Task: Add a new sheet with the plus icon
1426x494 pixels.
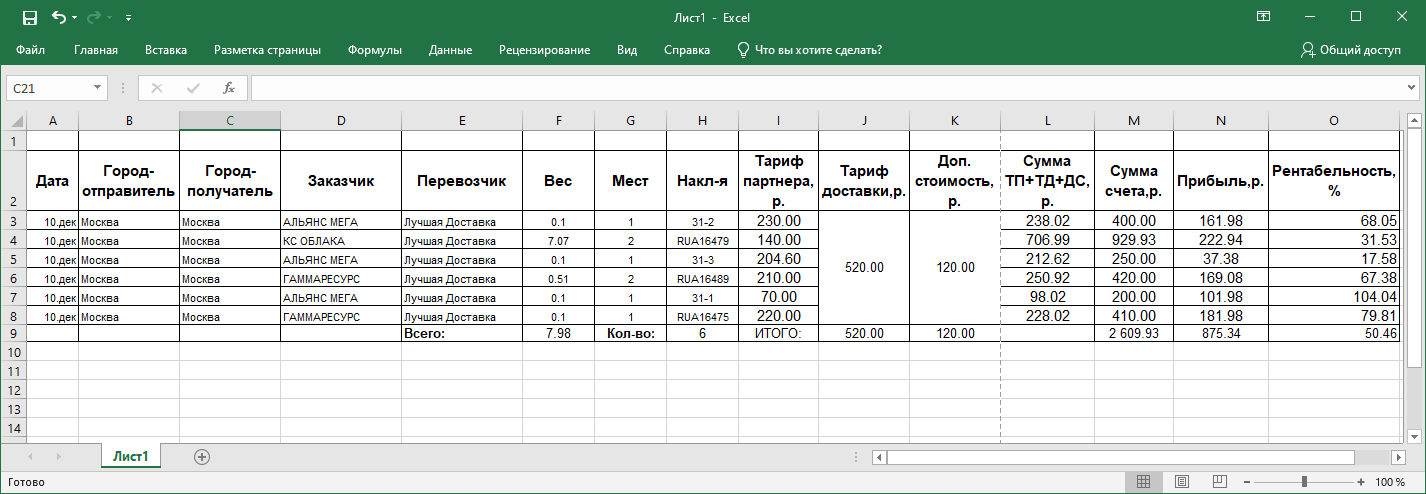Action: [x=202, y=456]
